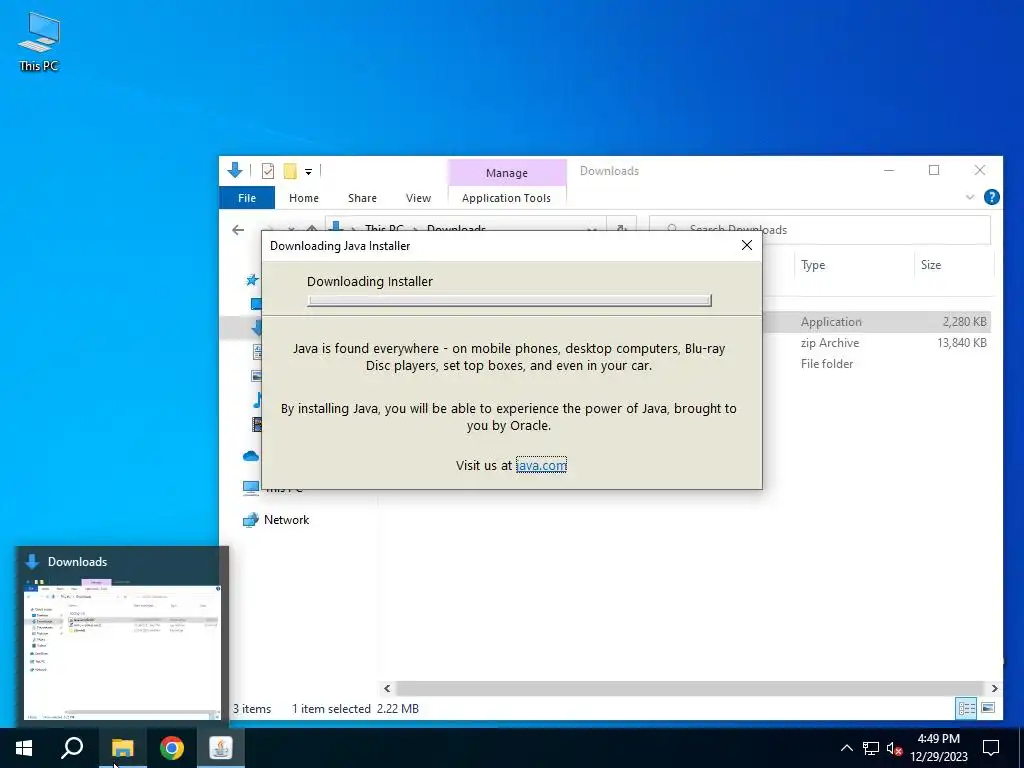The height and width of the screenshot is (768, 1024).
Task: Click the Explorer title bar download arrow icon
Action: (235, 170)
